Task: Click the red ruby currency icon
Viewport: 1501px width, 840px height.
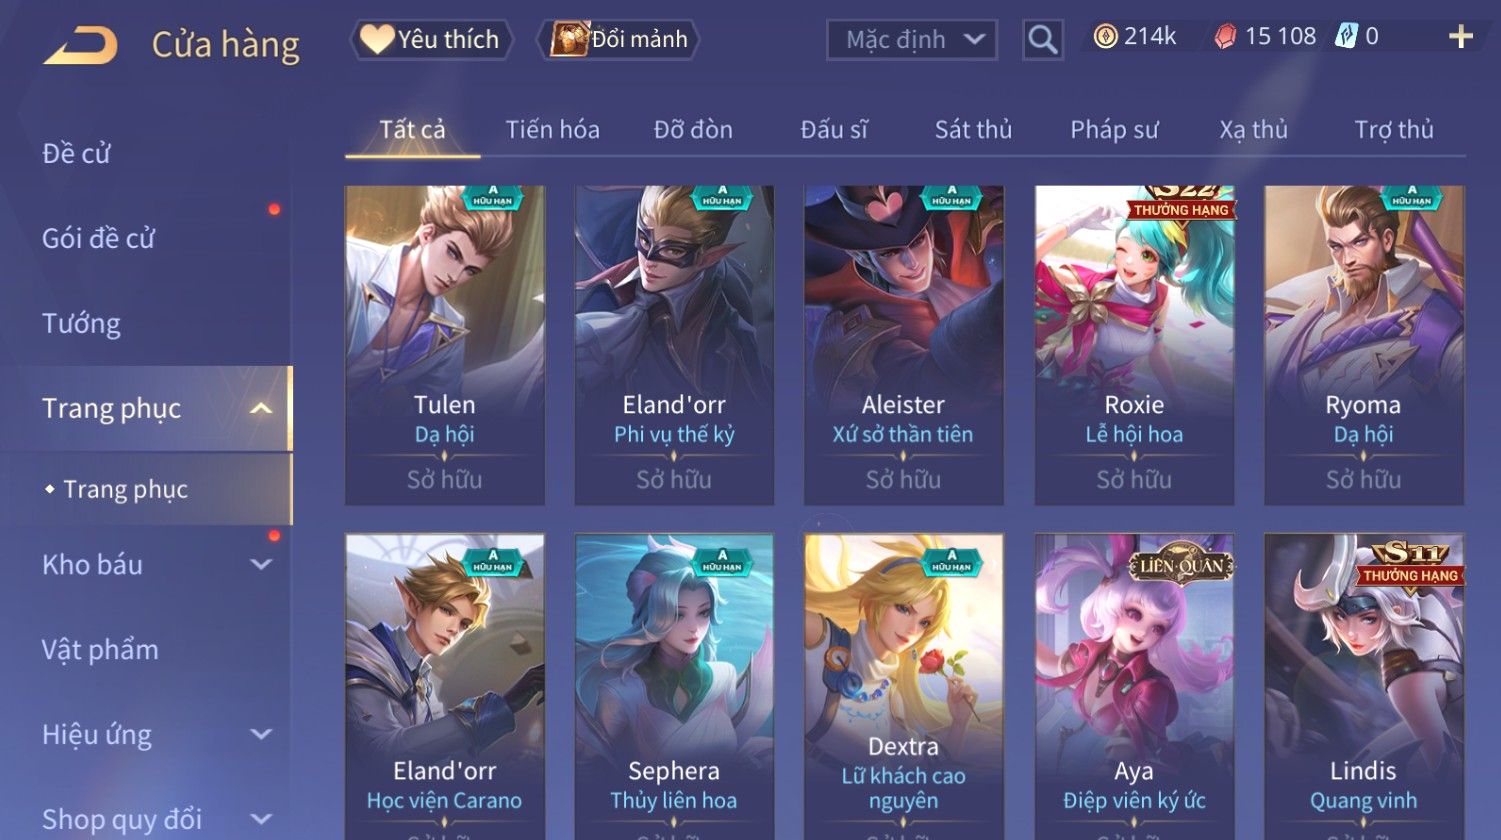Action: pos(1225,37)
